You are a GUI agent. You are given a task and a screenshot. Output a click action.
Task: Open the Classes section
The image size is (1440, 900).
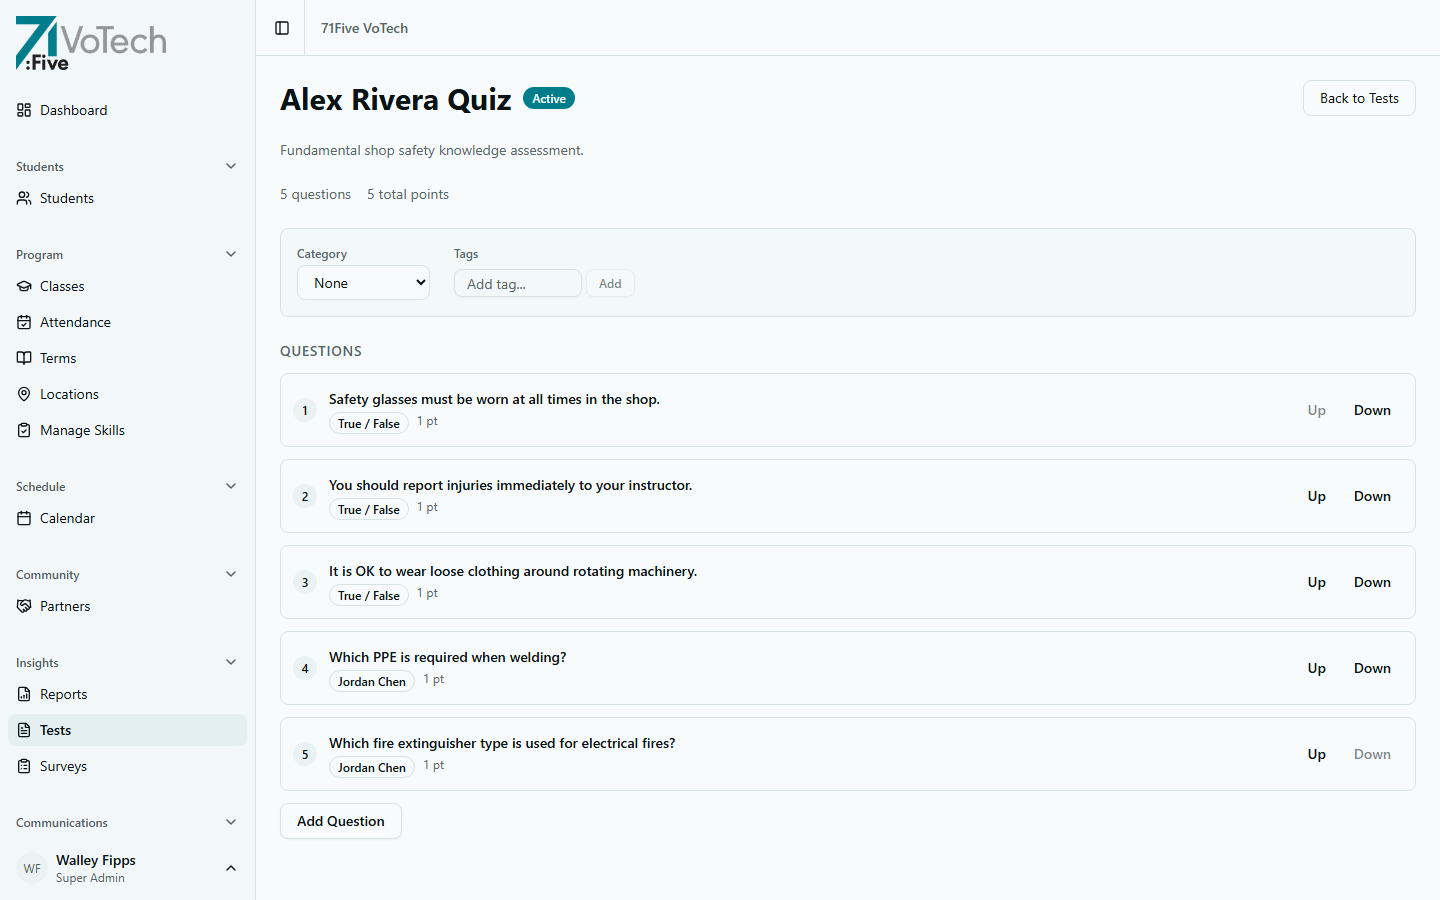point(62,286)
